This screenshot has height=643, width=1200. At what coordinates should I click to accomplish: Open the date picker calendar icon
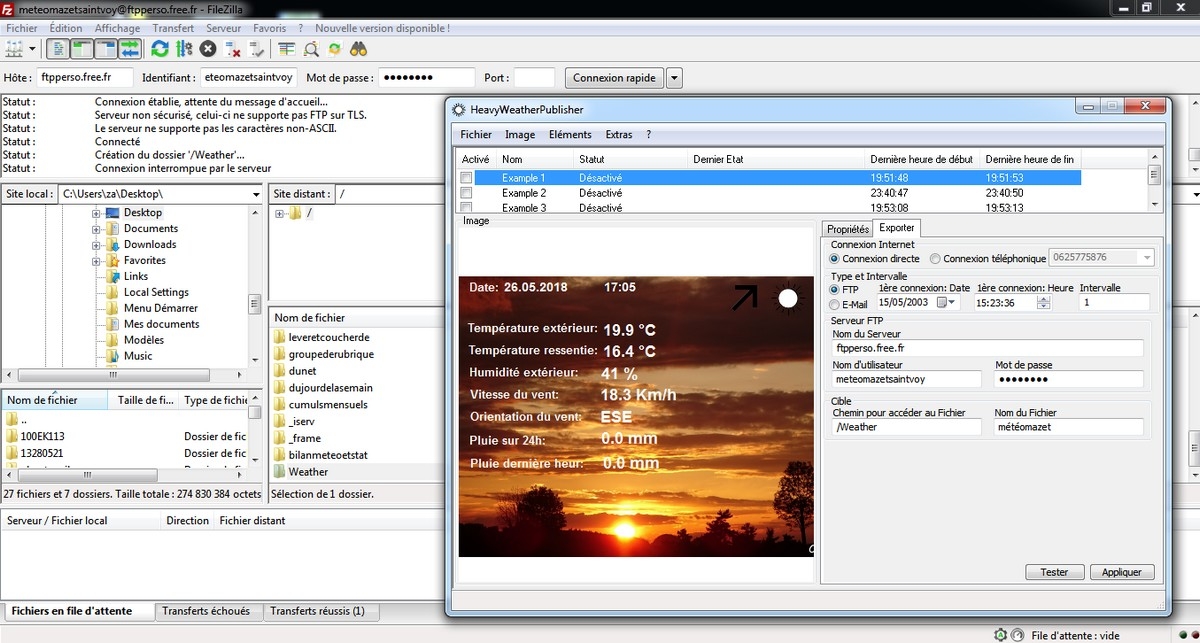click(945, 303)
